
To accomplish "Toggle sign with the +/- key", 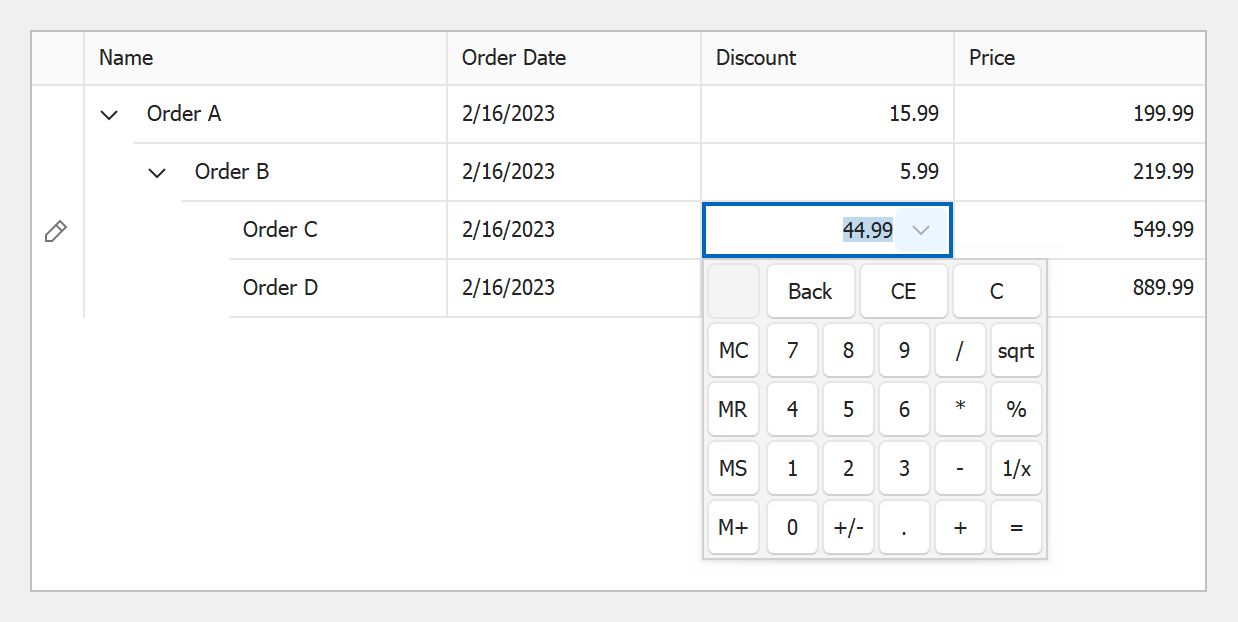I will [x=848, y=527].
